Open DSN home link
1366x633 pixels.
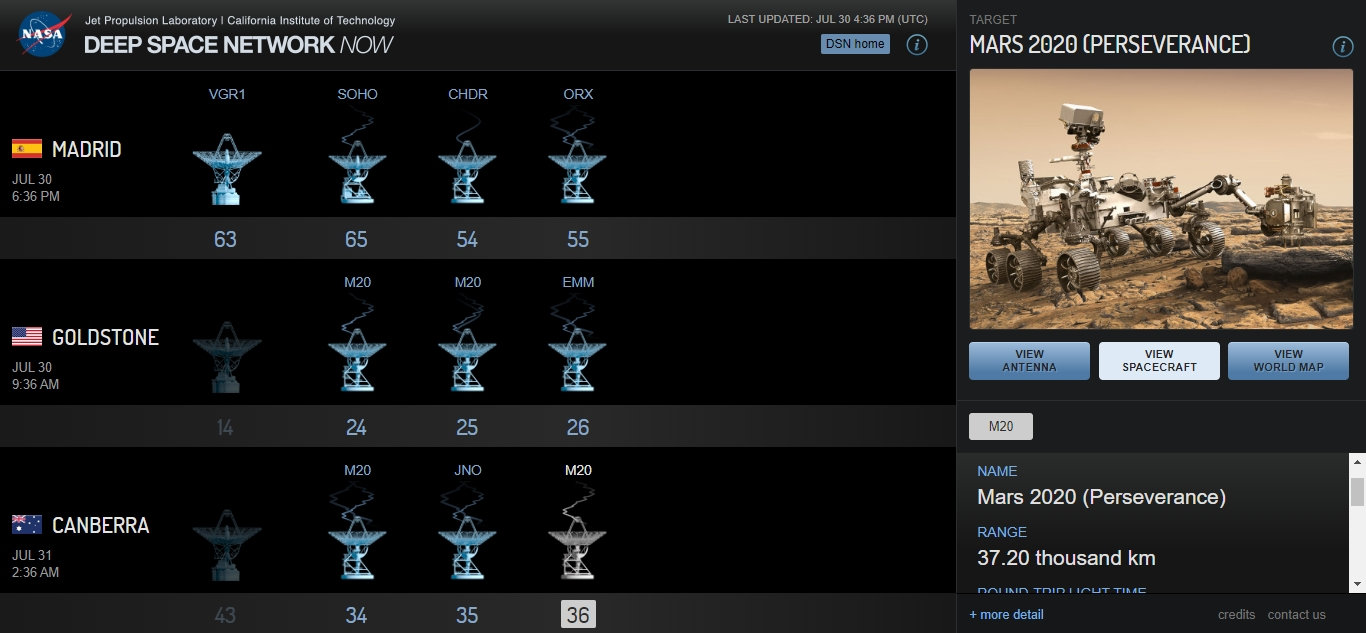tap(855, 44)
